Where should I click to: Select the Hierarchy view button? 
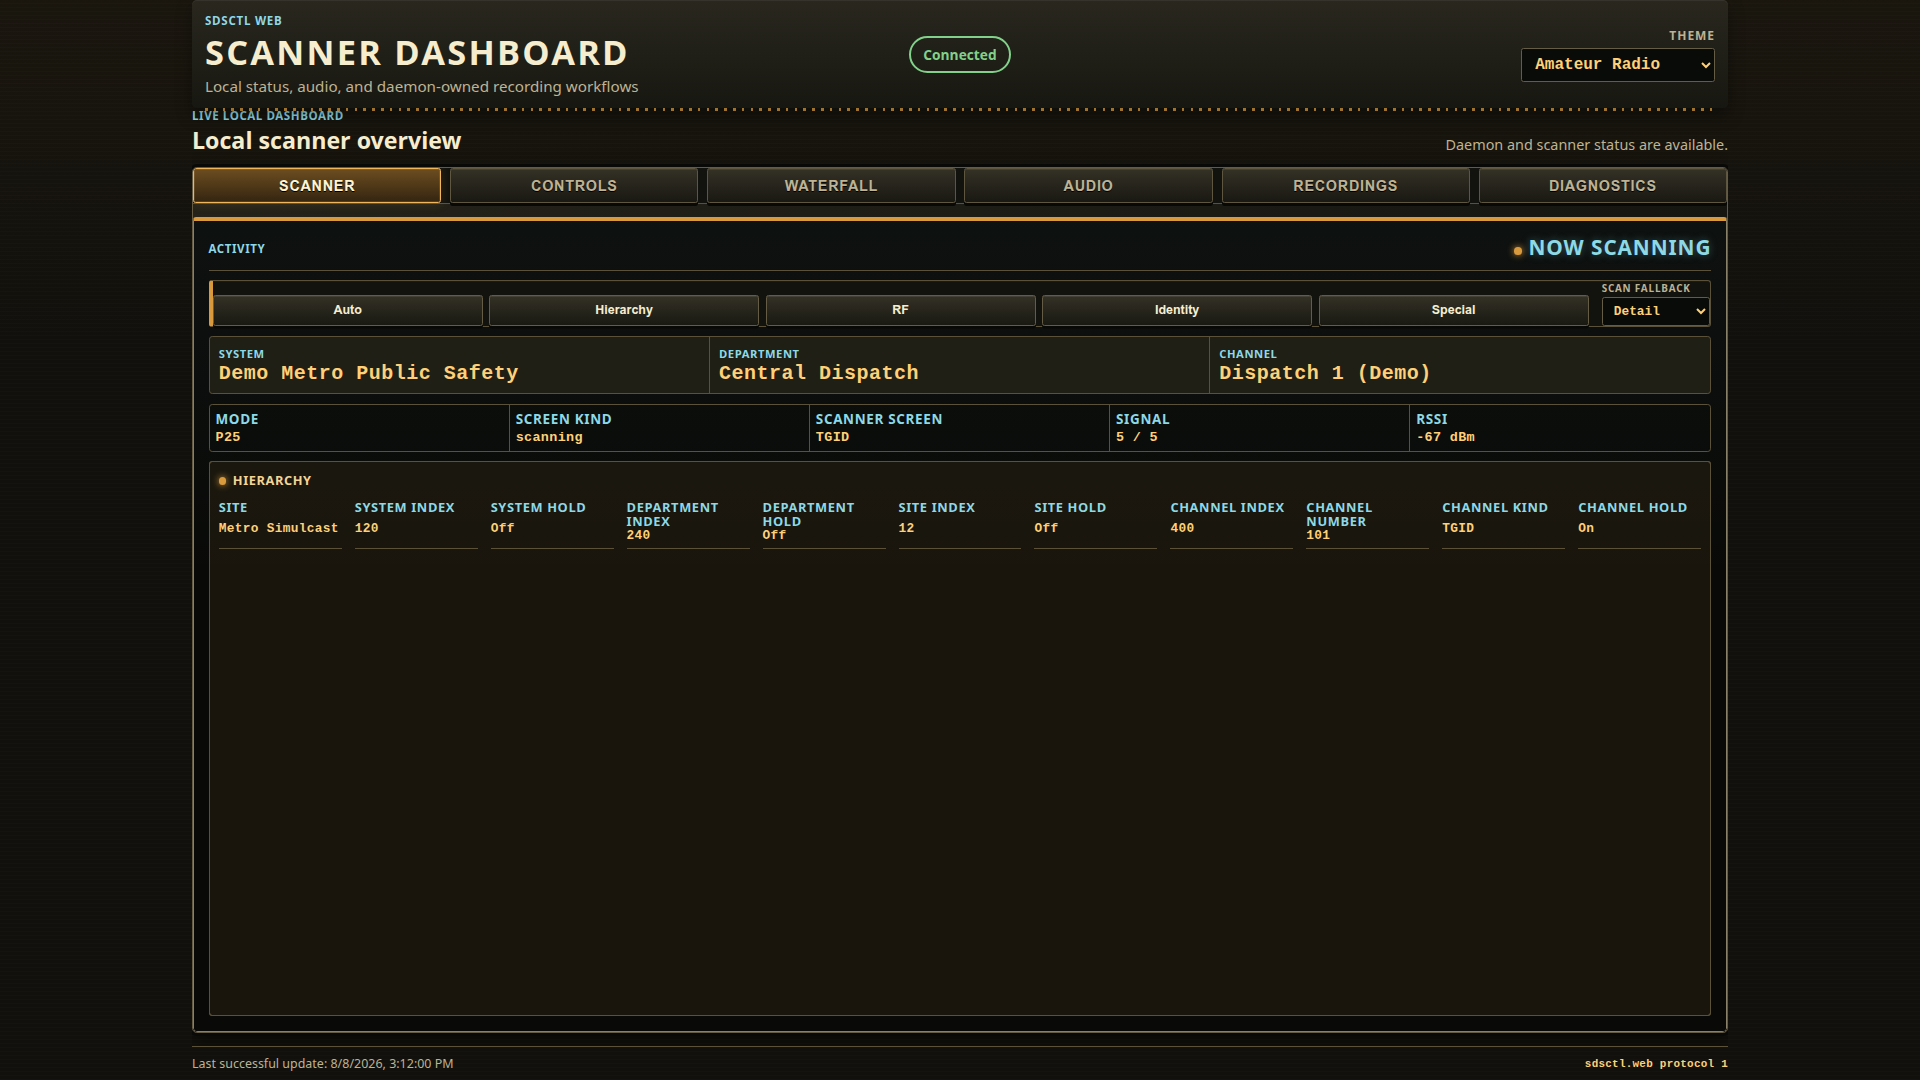(624, 310)
